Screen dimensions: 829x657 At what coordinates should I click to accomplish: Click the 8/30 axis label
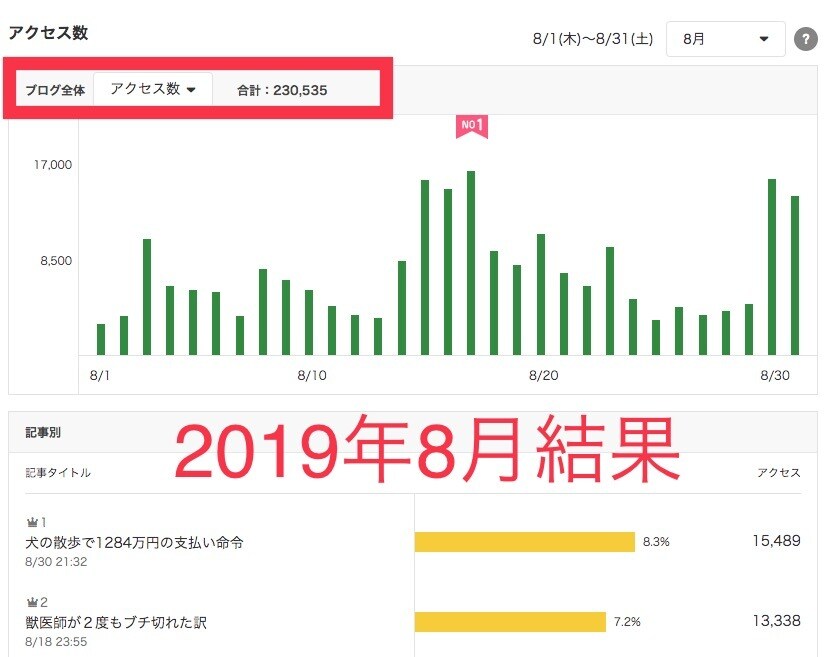(775, 376)
